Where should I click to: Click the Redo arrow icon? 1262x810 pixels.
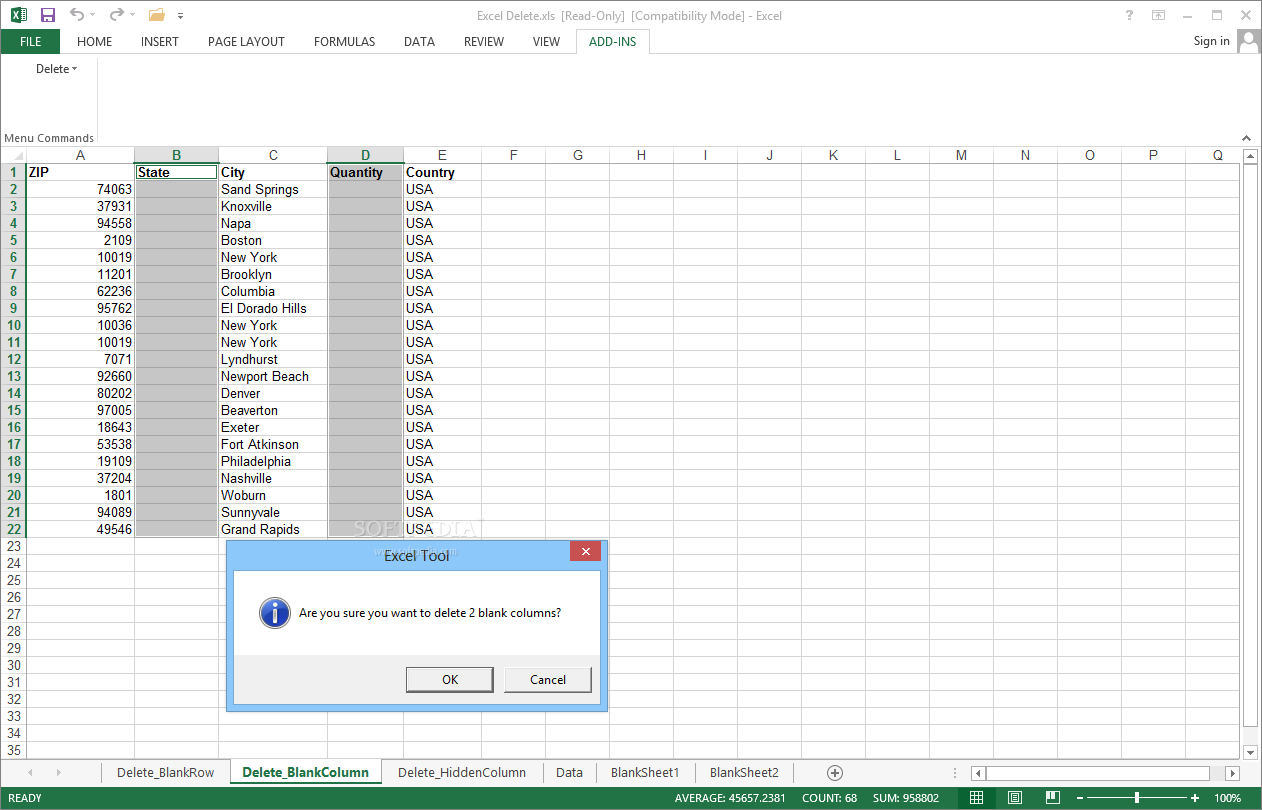116,15
